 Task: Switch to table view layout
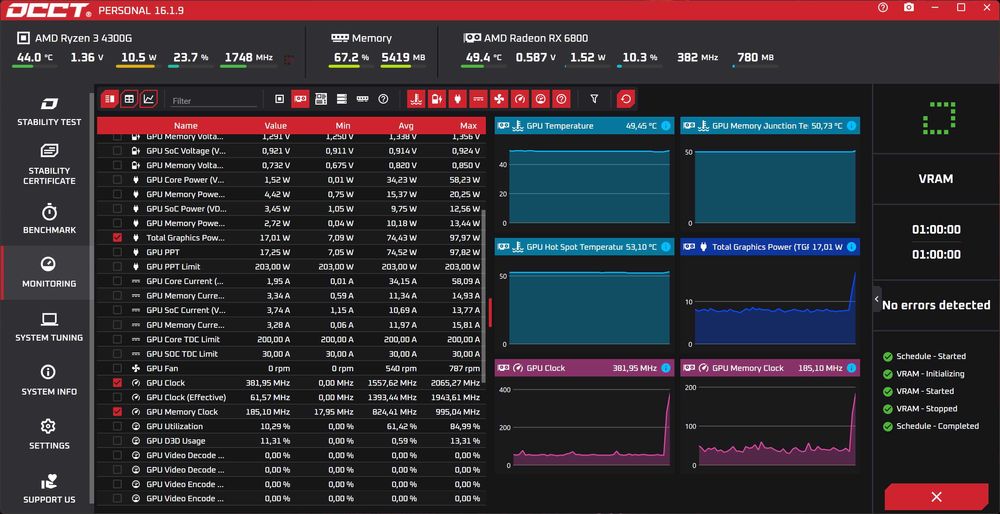click(x=110, y=99)
